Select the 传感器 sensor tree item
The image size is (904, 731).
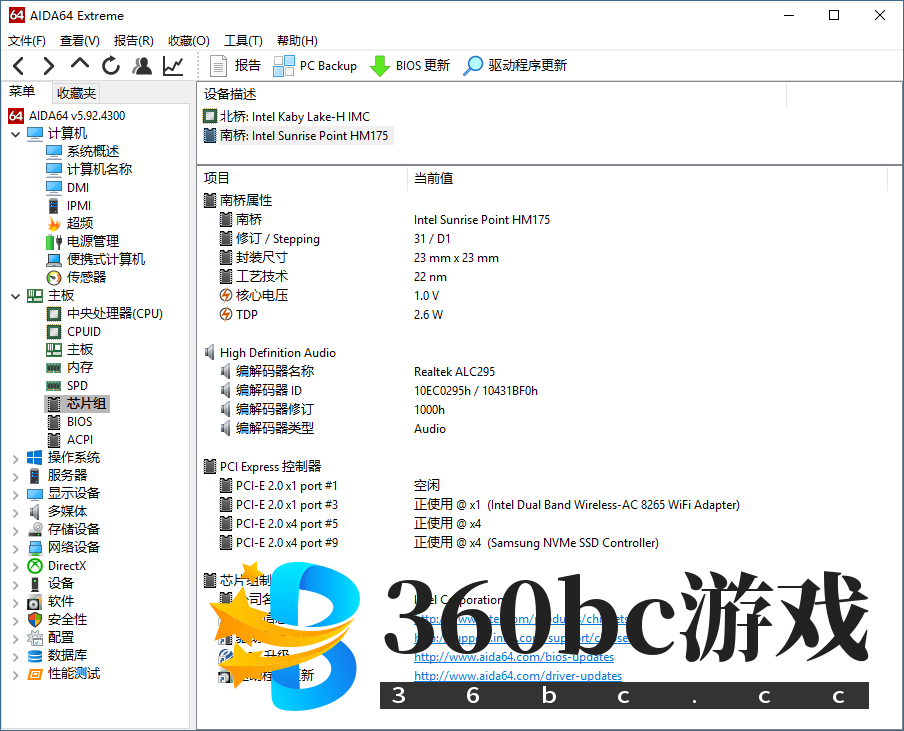pyautogui.click(x=86, y=277)
